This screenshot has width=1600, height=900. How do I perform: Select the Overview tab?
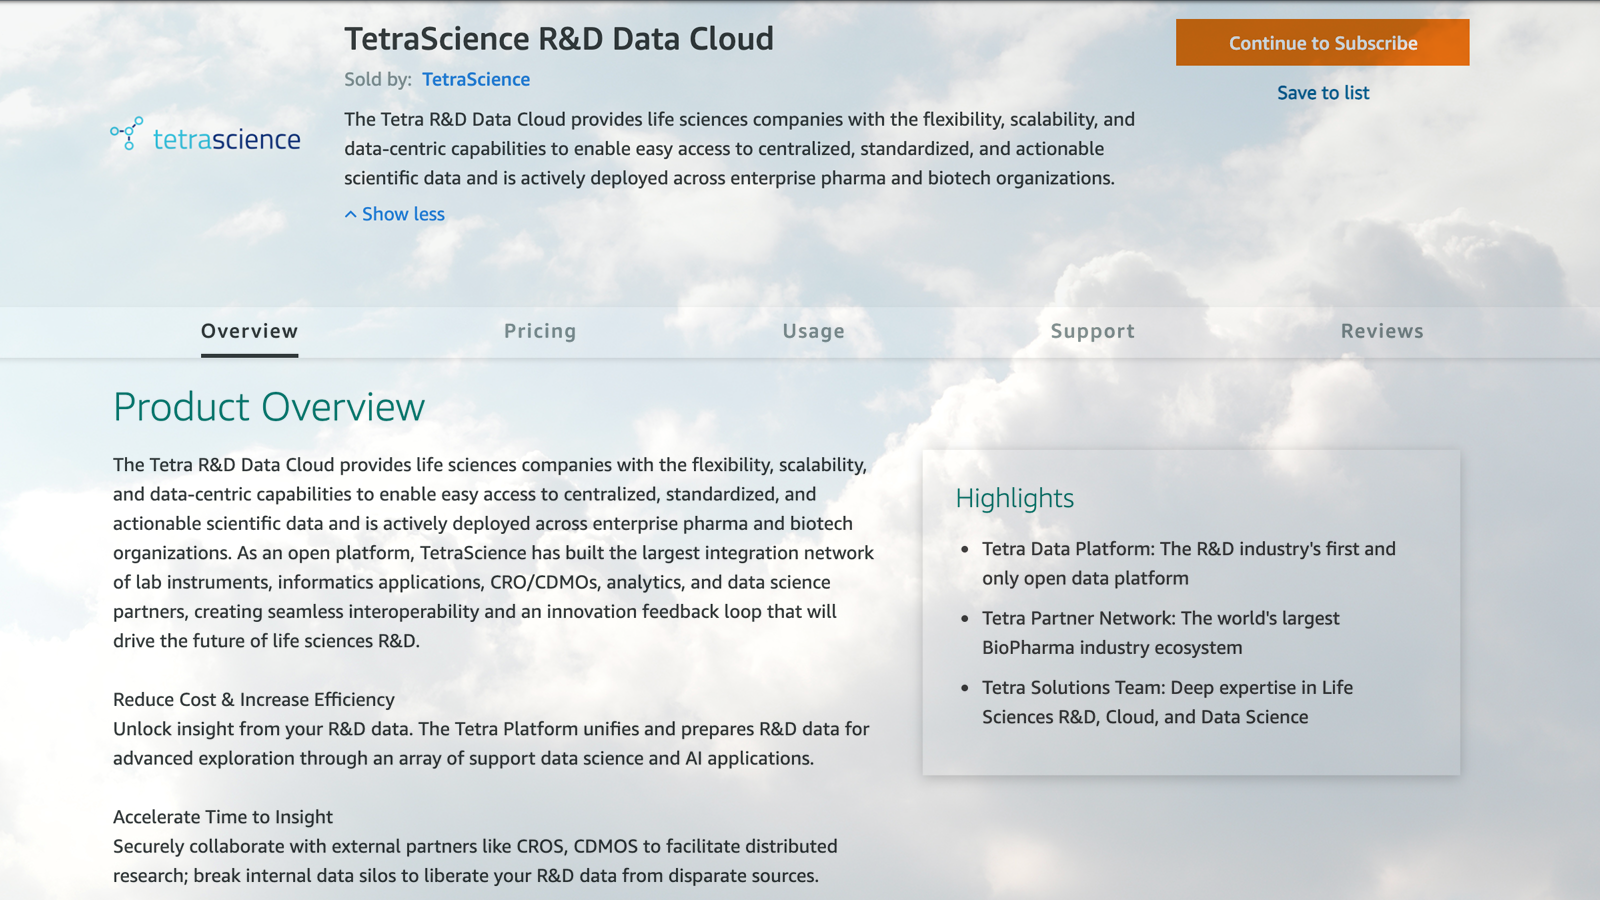248,330
